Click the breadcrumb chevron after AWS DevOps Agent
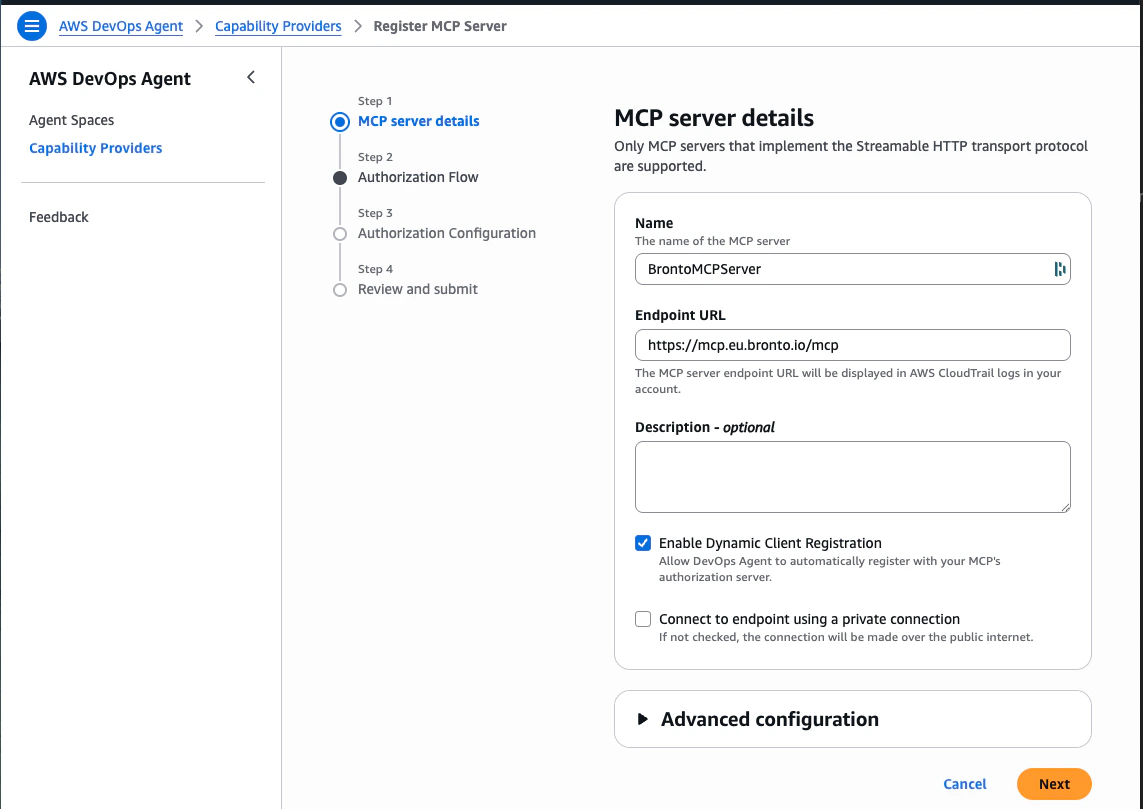The width and height of the screenshot is (1143, 809). 199,26
